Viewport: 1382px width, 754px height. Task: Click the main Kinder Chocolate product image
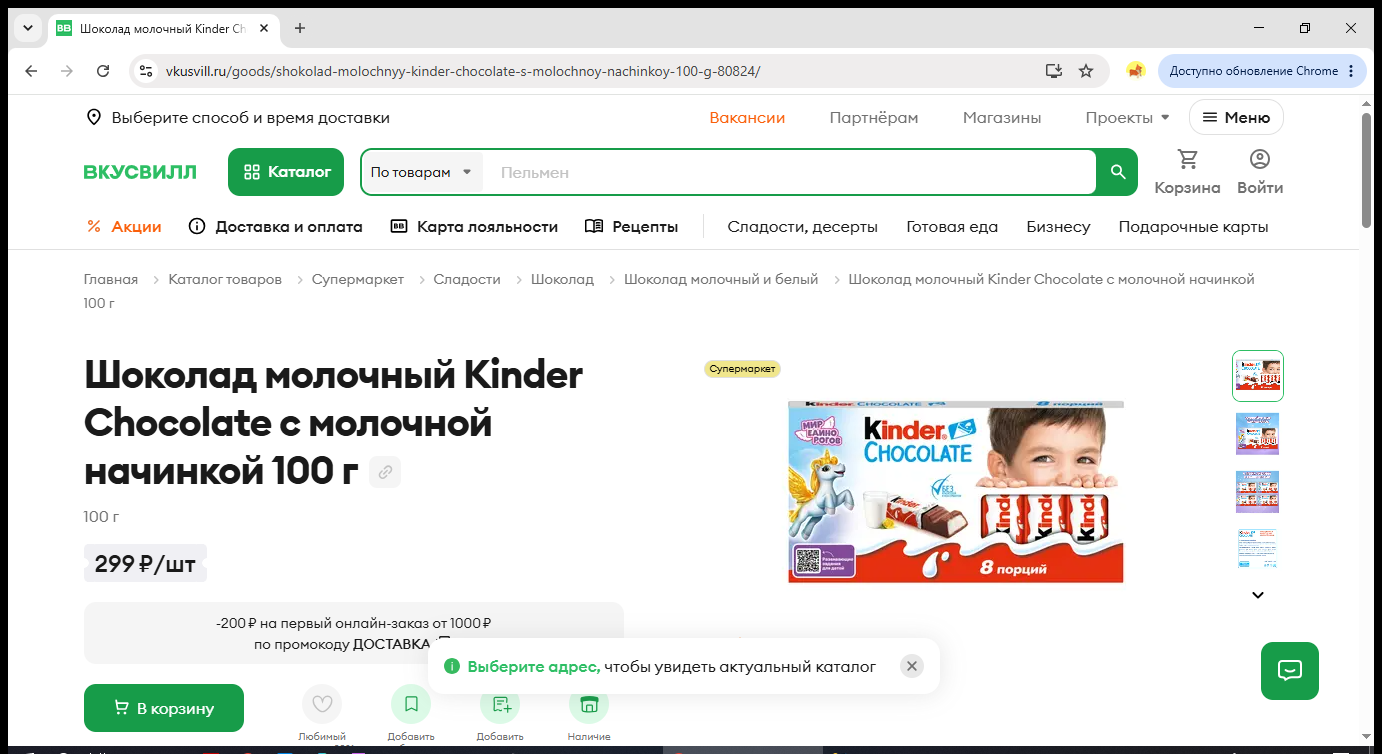pos(956,491)
